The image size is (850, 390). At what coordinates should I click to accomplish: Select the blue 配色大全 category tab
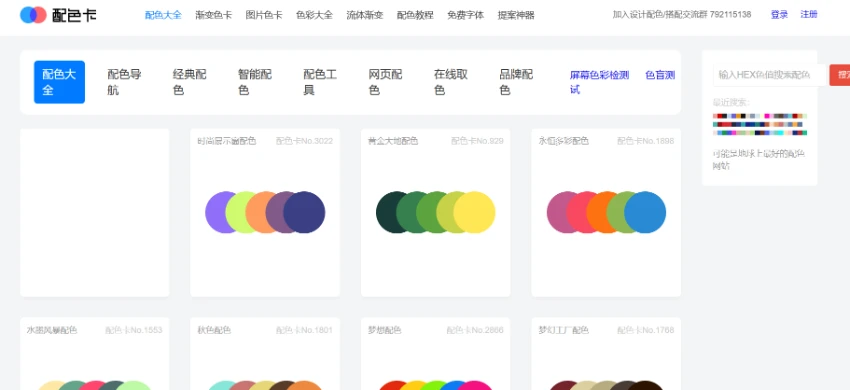60,82
